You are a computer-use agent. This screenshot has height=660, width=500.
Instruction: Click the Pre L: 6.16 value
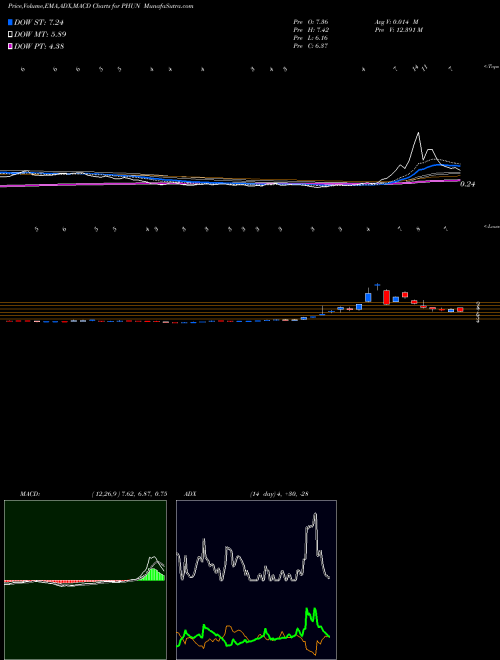[311, 37]
